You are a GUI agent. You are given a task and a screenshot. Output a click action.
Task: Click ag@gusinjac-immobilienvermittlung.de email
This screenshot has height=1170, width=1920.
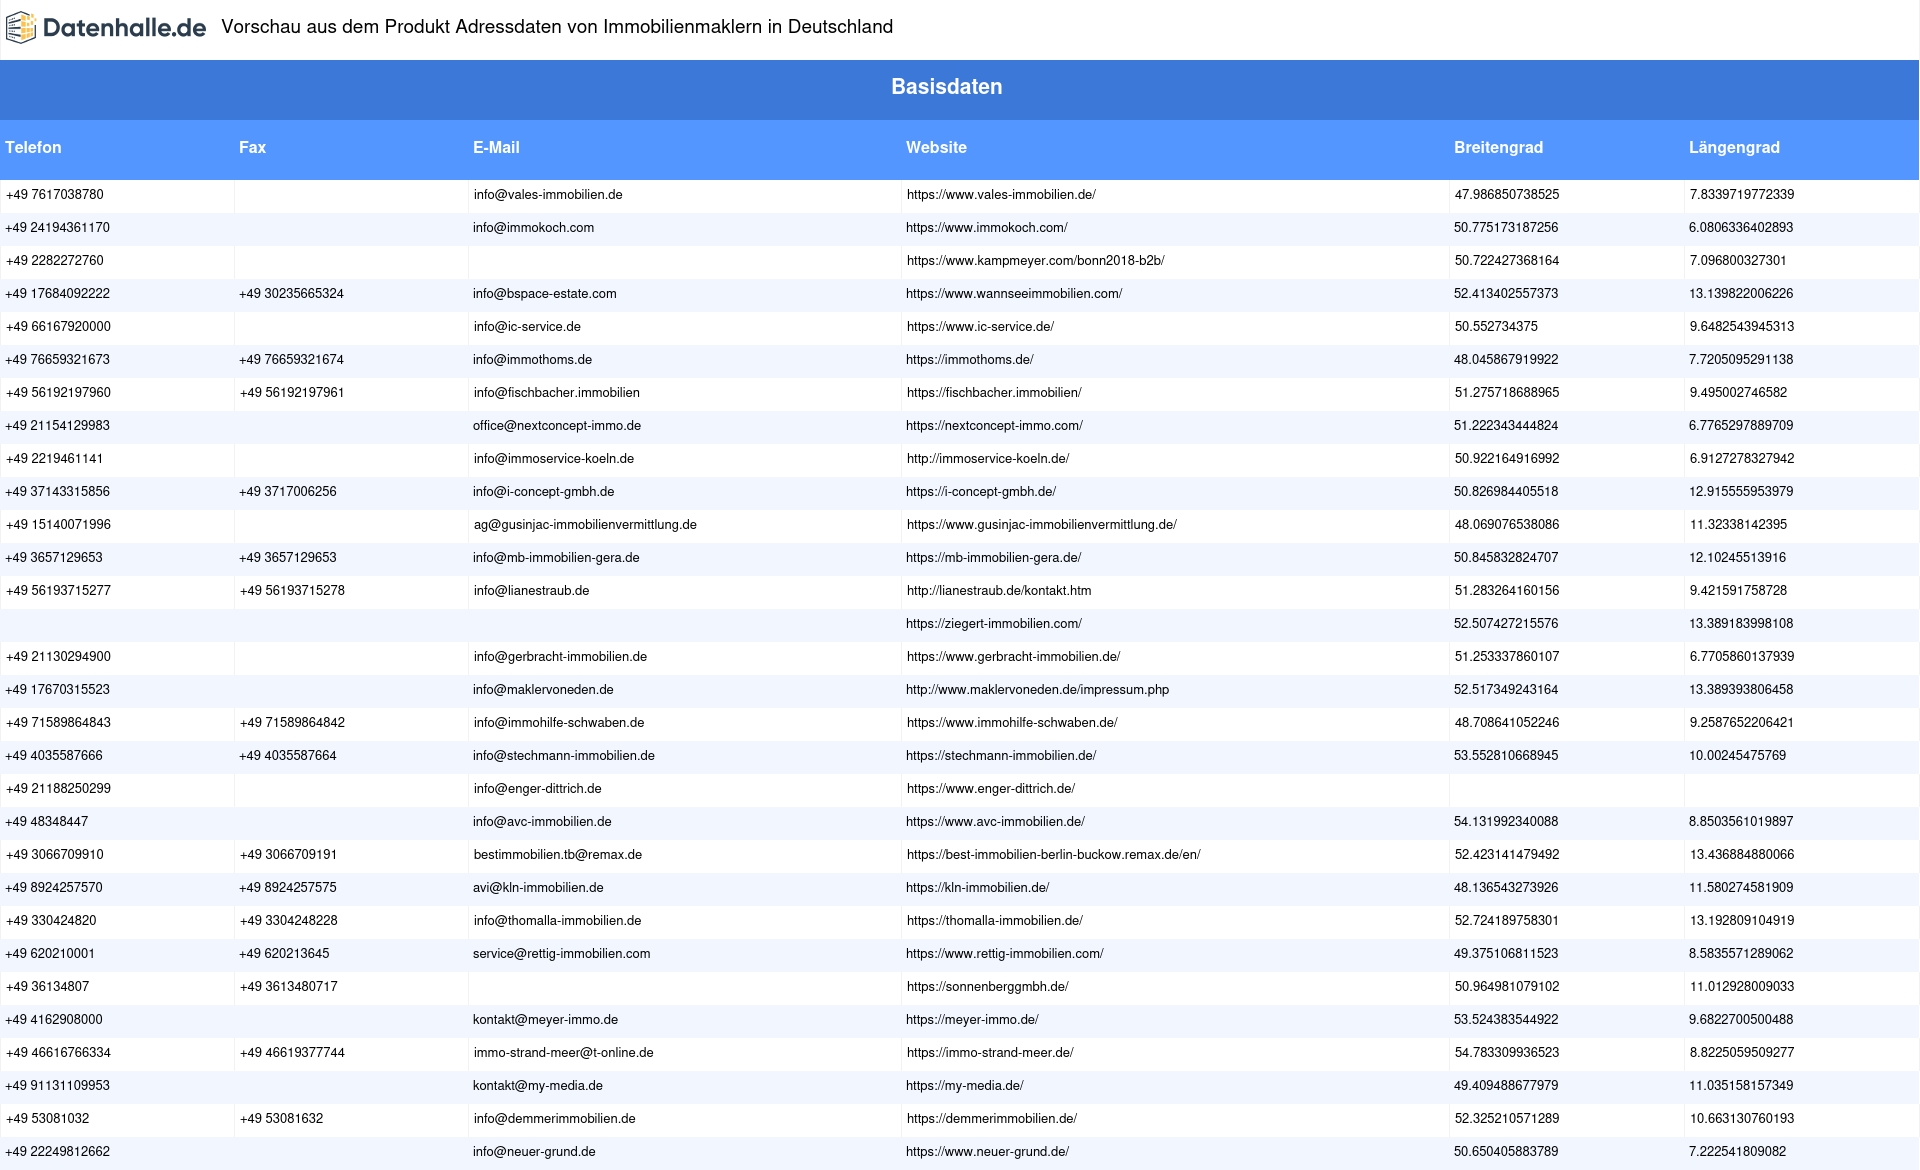coord(585,525)
